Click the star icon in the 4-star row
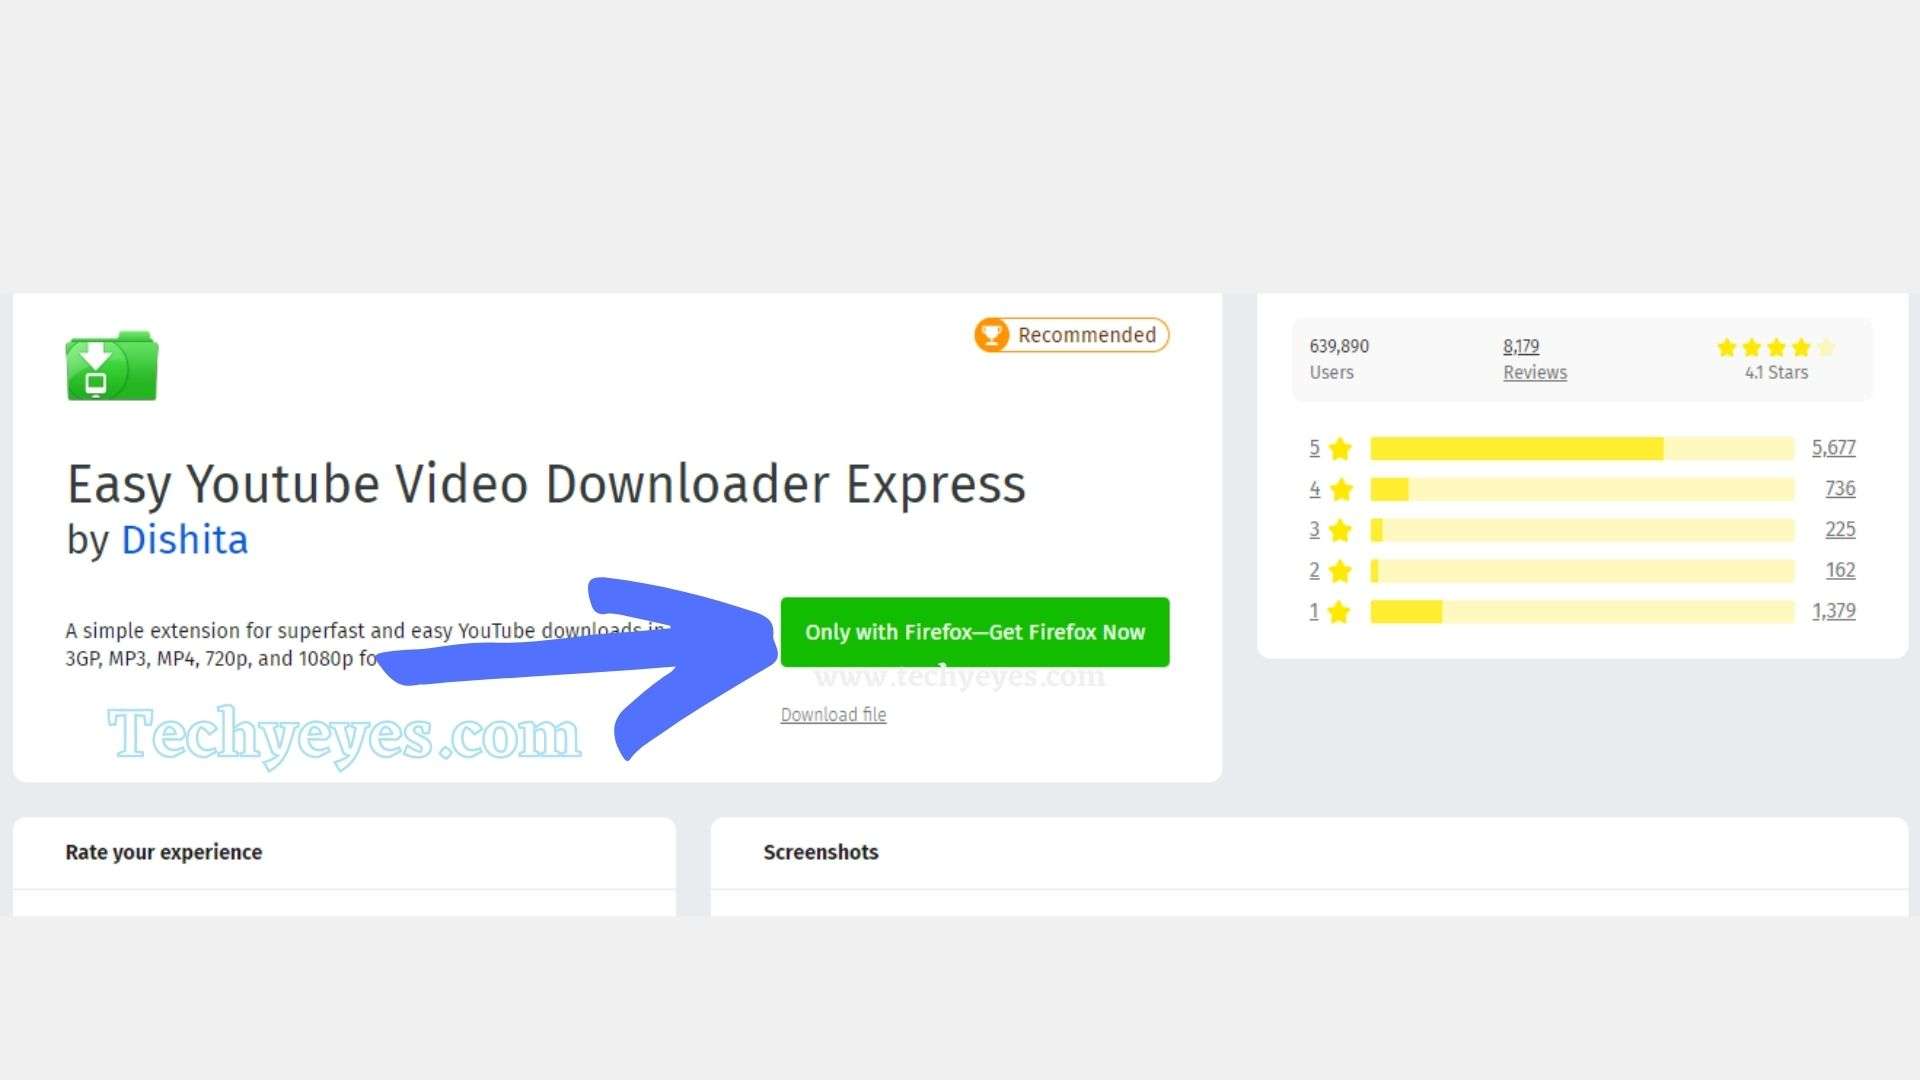Image resolution: width=1920 pixels, height=1080 pixels. click(1340, 489)
